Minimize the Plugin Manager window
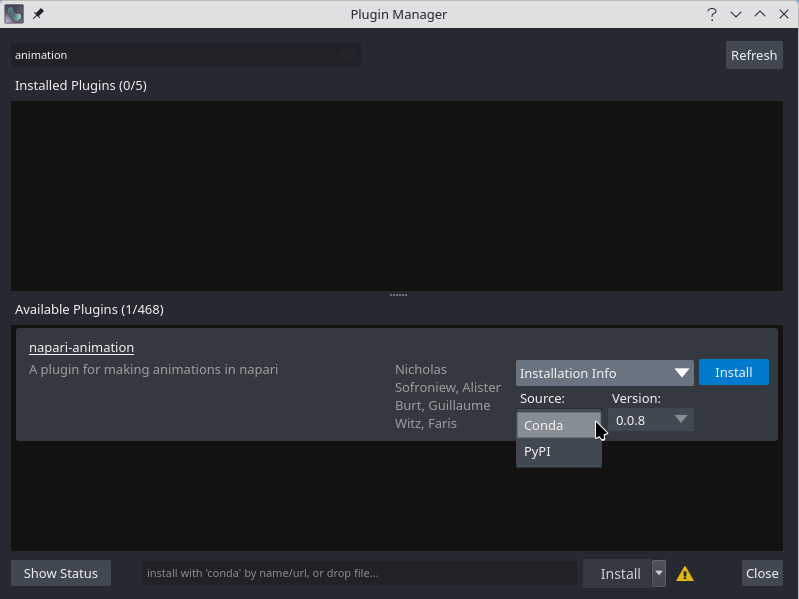Viewport: 799px width, 599px height. 736,14
